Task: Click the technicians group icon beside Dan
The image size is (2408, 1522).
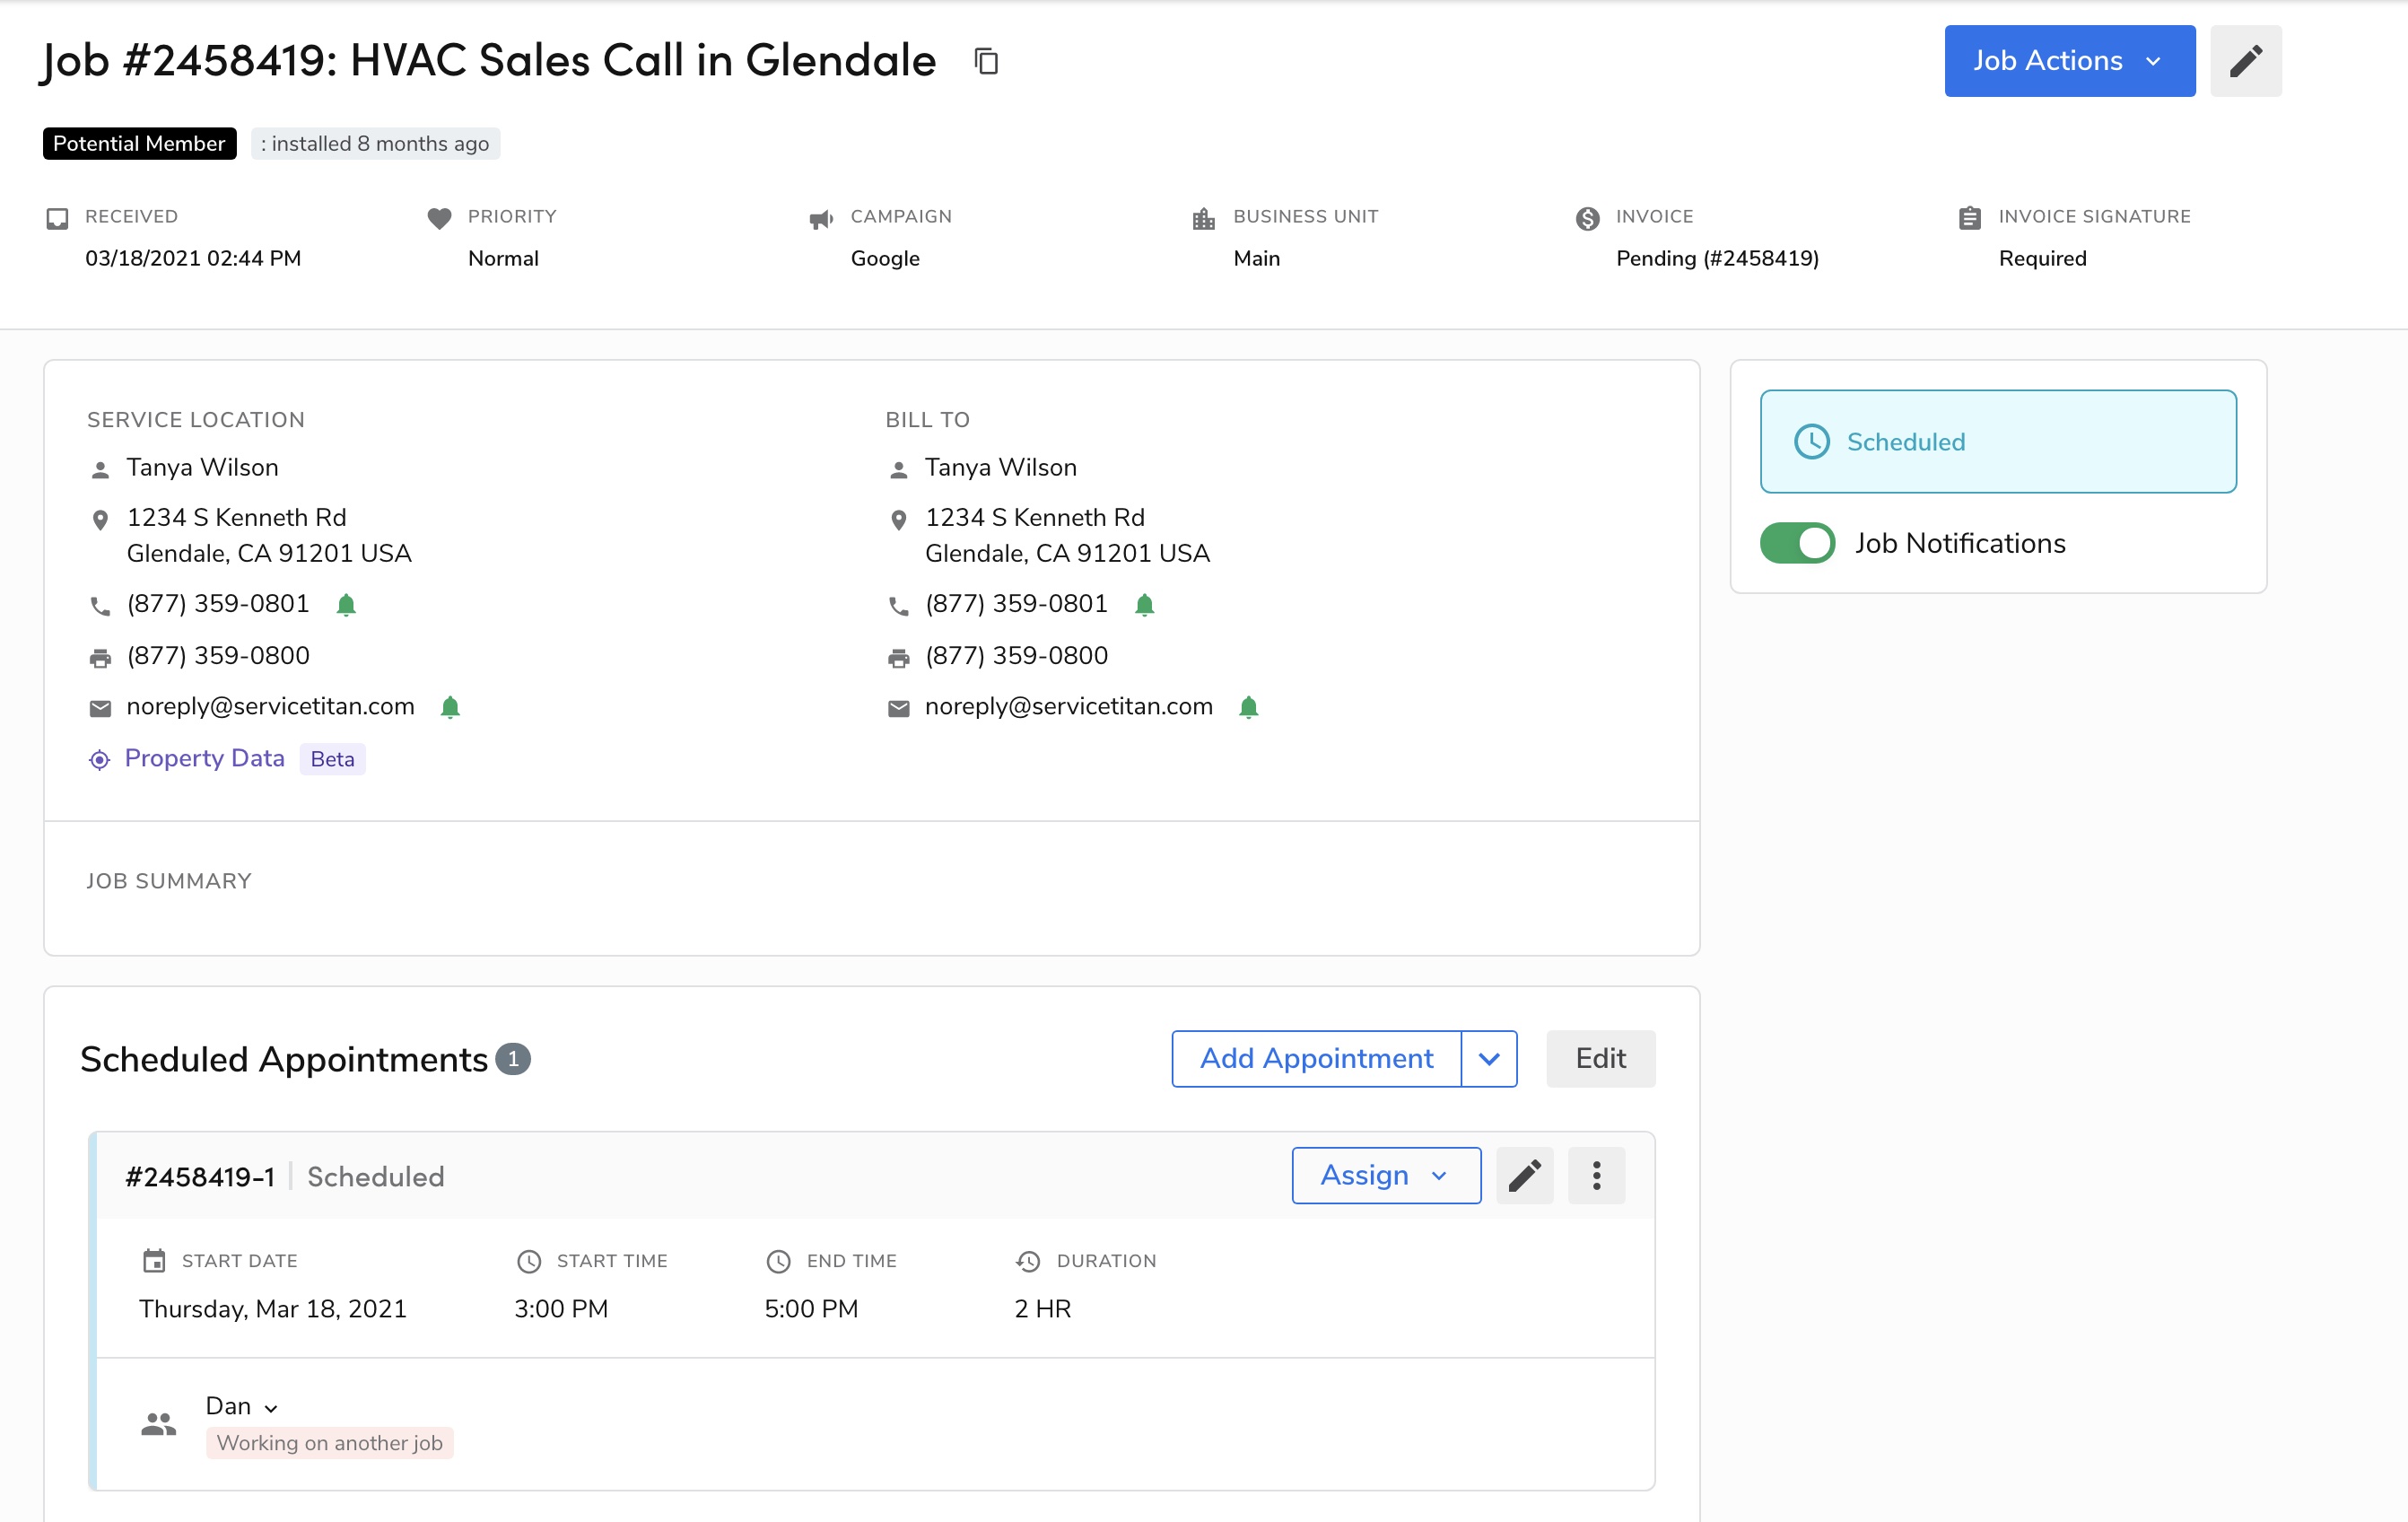Action: pyautogui.click(x=158, y=1424)
